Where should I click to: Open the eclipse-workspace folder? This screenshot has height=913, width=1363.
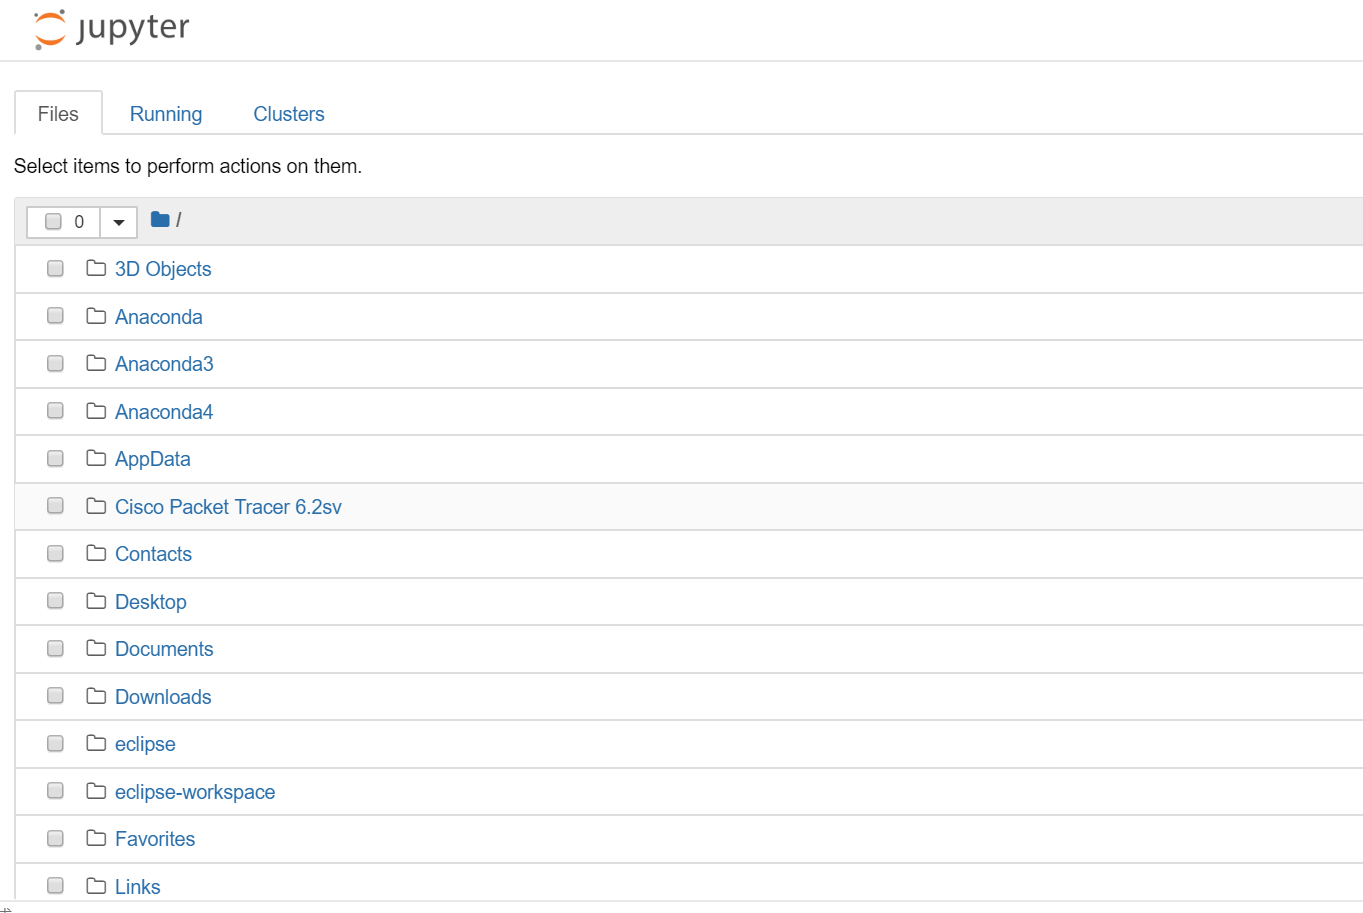[195, 792]
